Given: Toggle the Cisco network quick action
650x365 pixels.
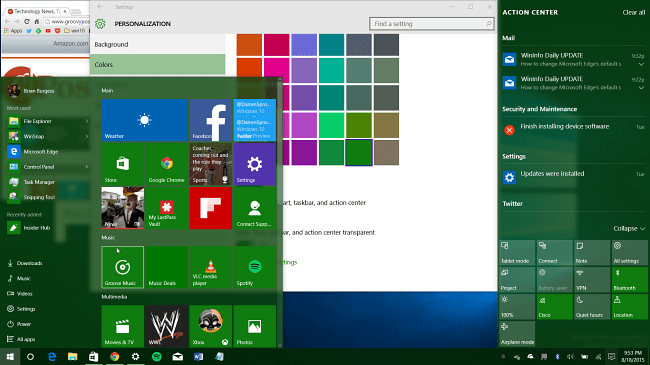Looking at the screenshot, I should (555, 306).
